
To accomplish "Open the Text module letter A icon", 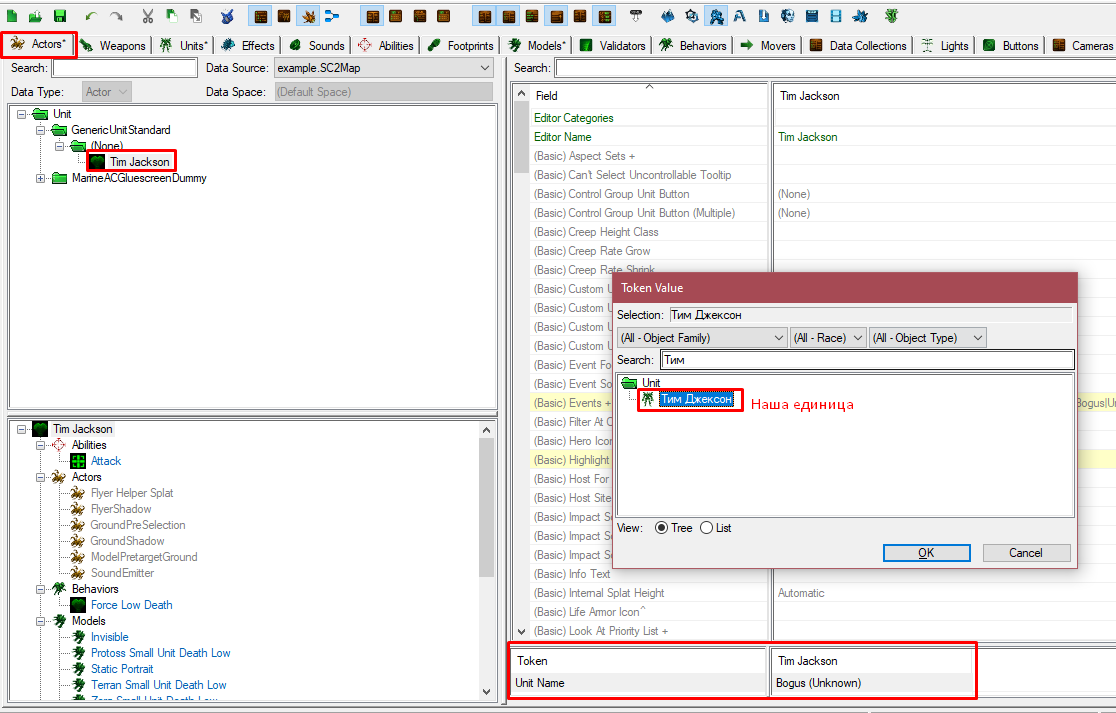I will pyautogui.click(x=739, y=16).
